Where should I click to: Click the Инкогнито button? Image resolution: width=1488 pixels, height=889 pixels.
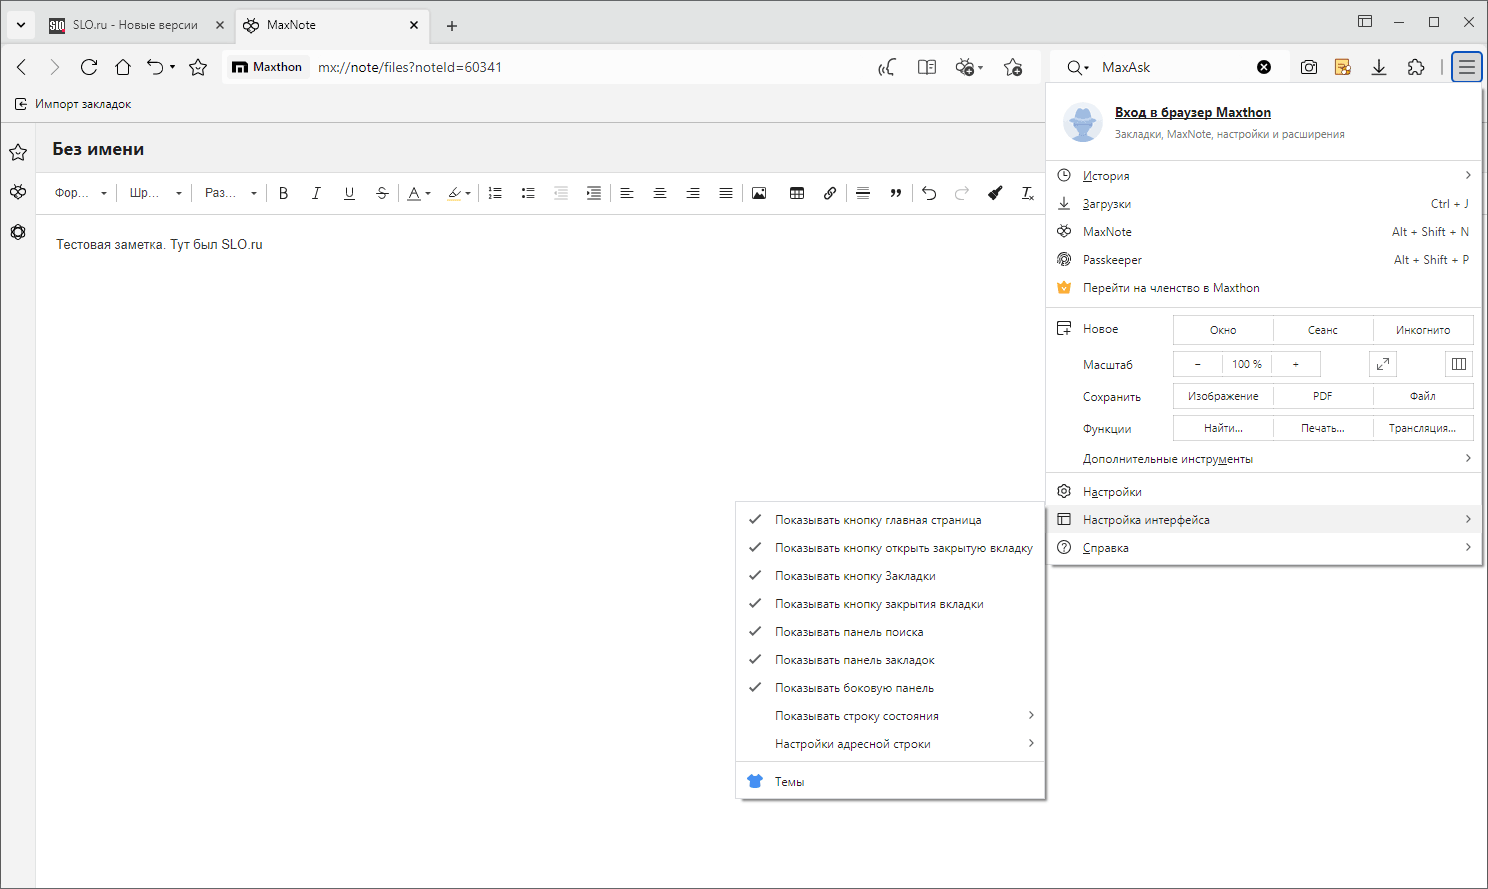point(1422,330)
